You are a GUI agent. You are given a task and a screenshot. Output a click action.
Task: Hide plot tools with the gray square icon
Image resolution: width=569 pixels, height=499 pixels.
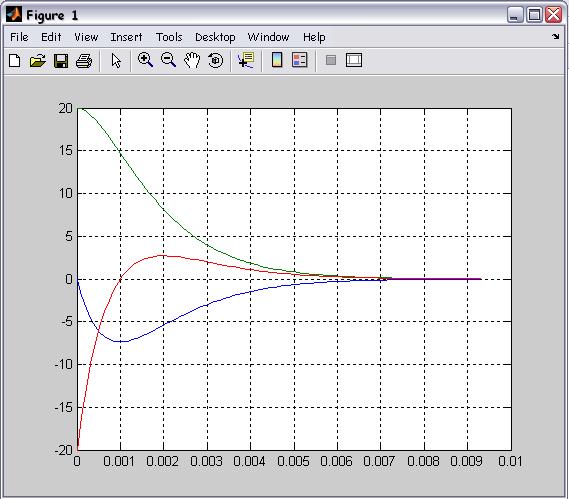tap(331, 60)
